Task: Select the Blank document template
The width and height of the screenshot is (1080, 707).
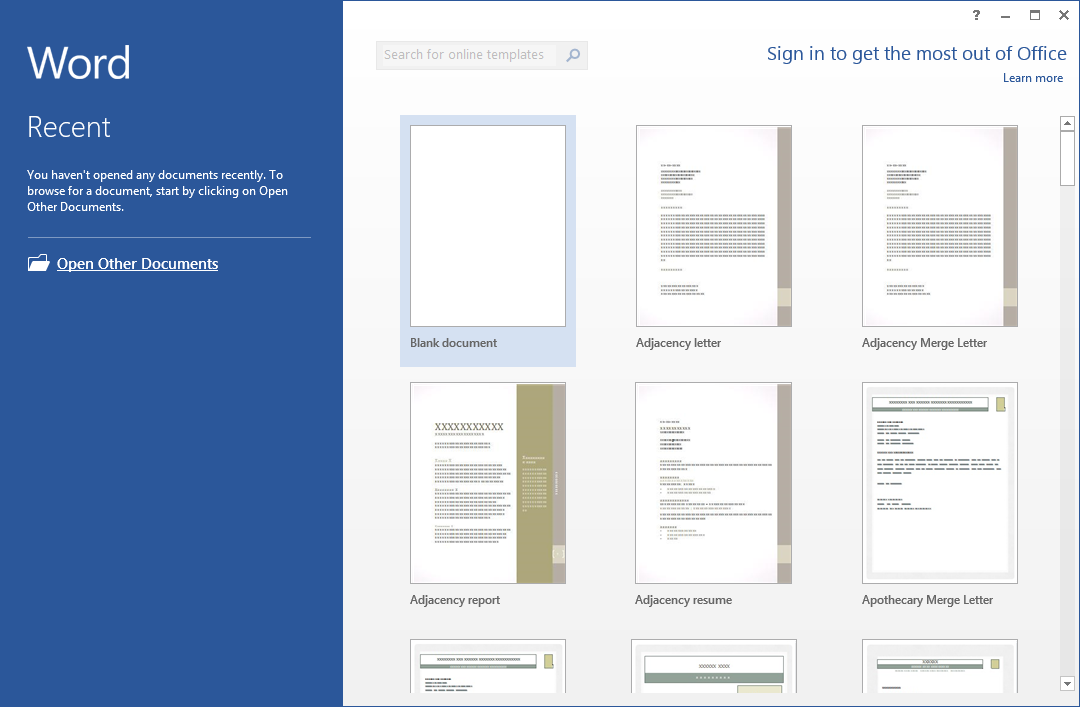Action: pyautogui.click(x=487, y=224)
